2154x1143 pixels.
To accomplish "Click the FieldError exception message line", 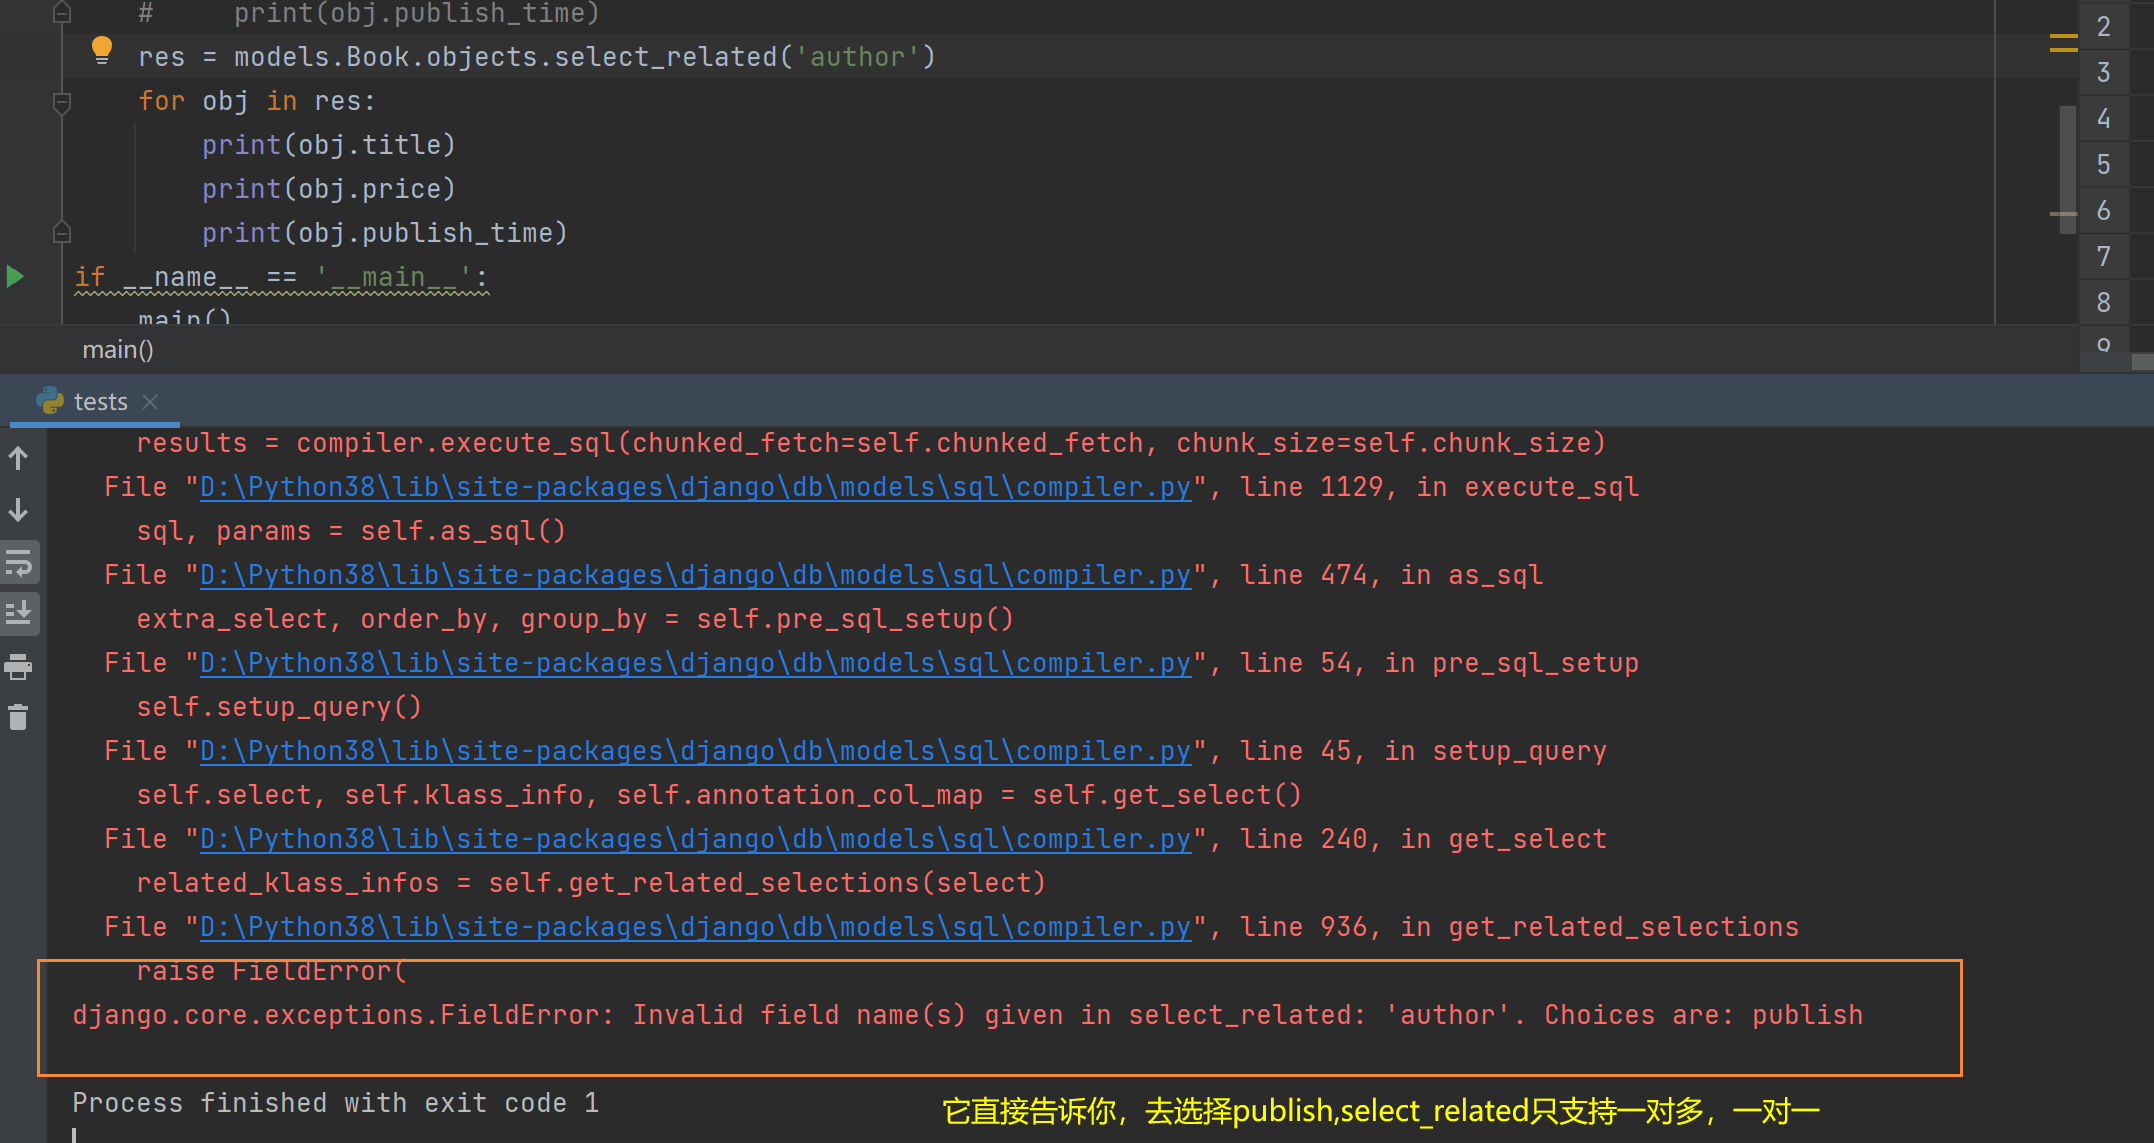I will pos(967,1015).
